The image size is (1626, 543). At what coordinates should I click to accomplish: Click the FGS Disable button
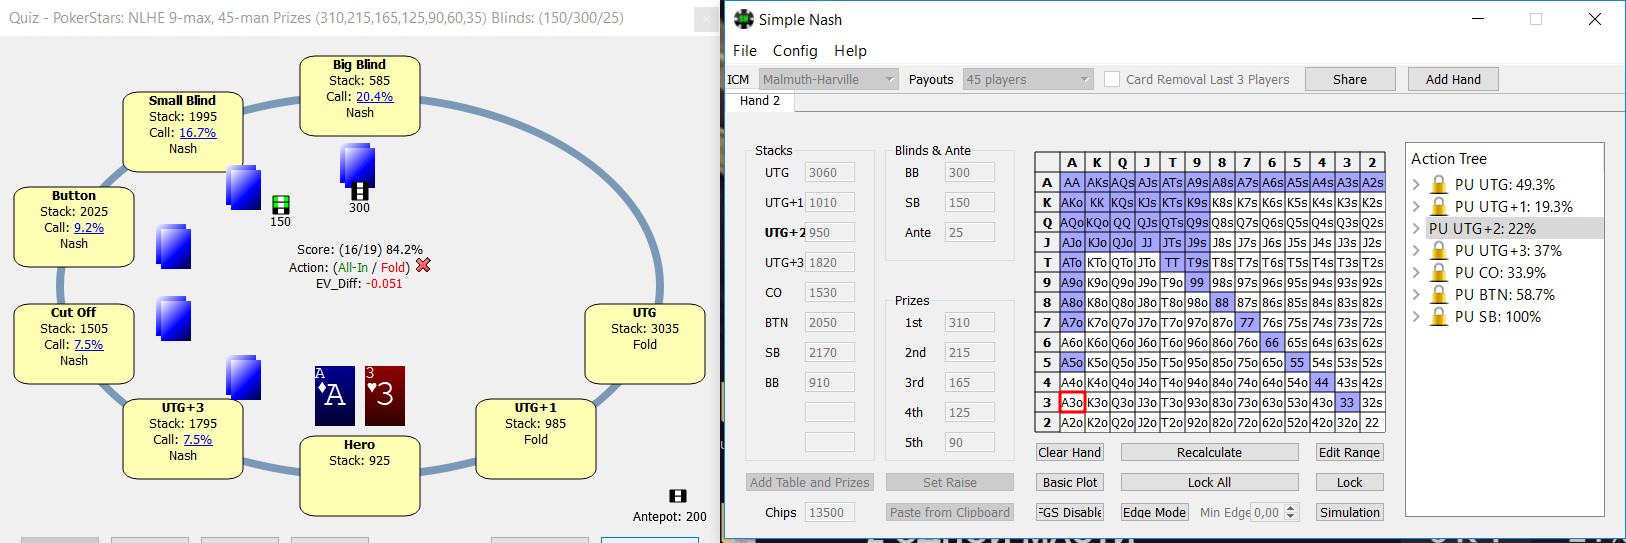[1069, 512]
